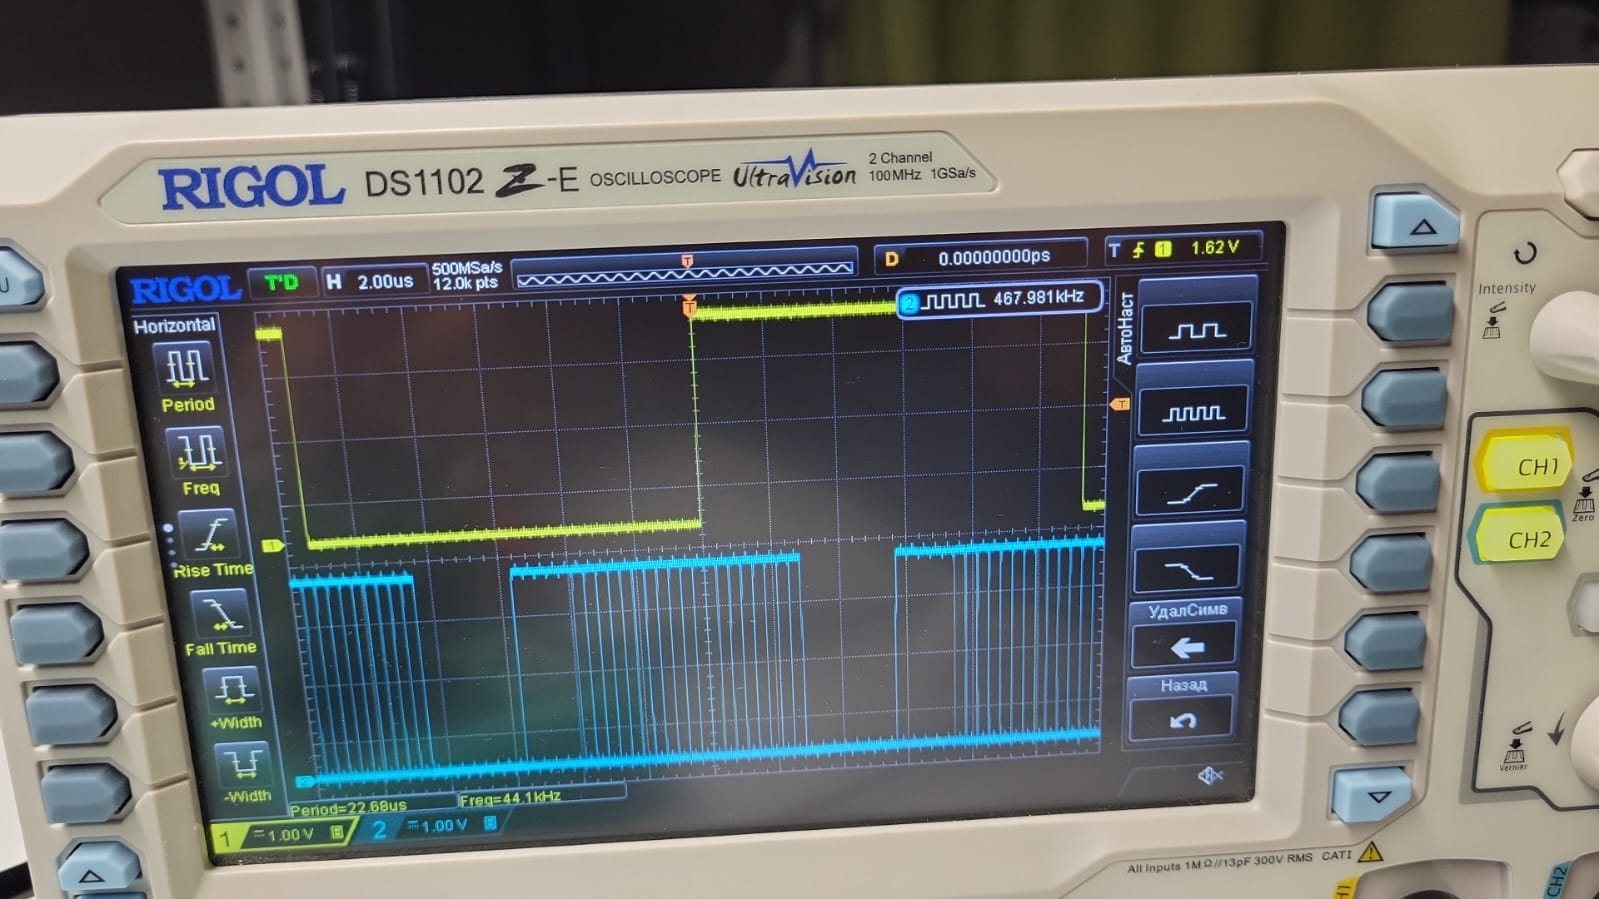Click the Назад undo arrow
Viewport: 1599px width, 899px height.
pos(1182,720)
